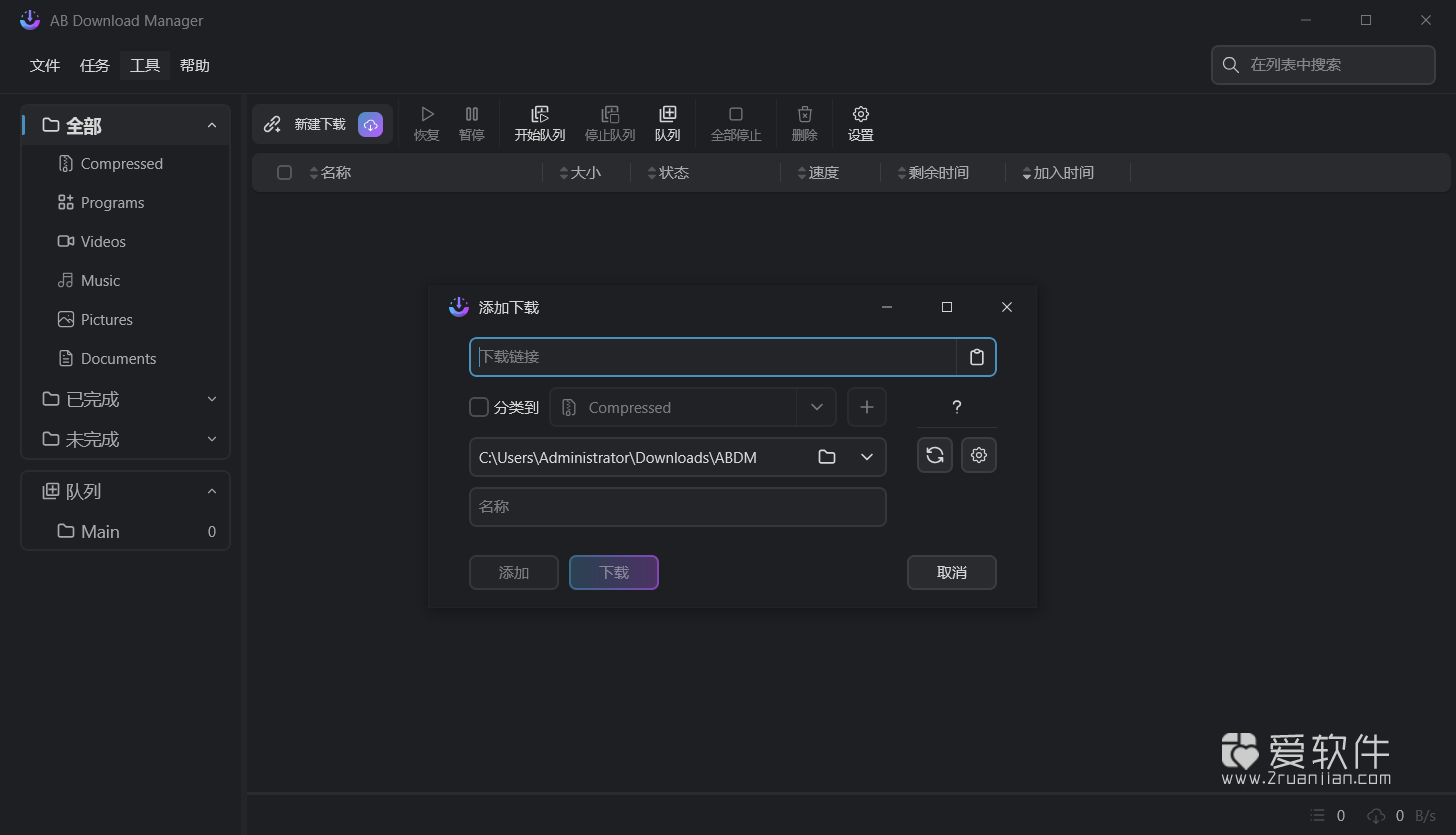Browse folder icon in path field
This screenshot has width=1456, height=835.
827,457
